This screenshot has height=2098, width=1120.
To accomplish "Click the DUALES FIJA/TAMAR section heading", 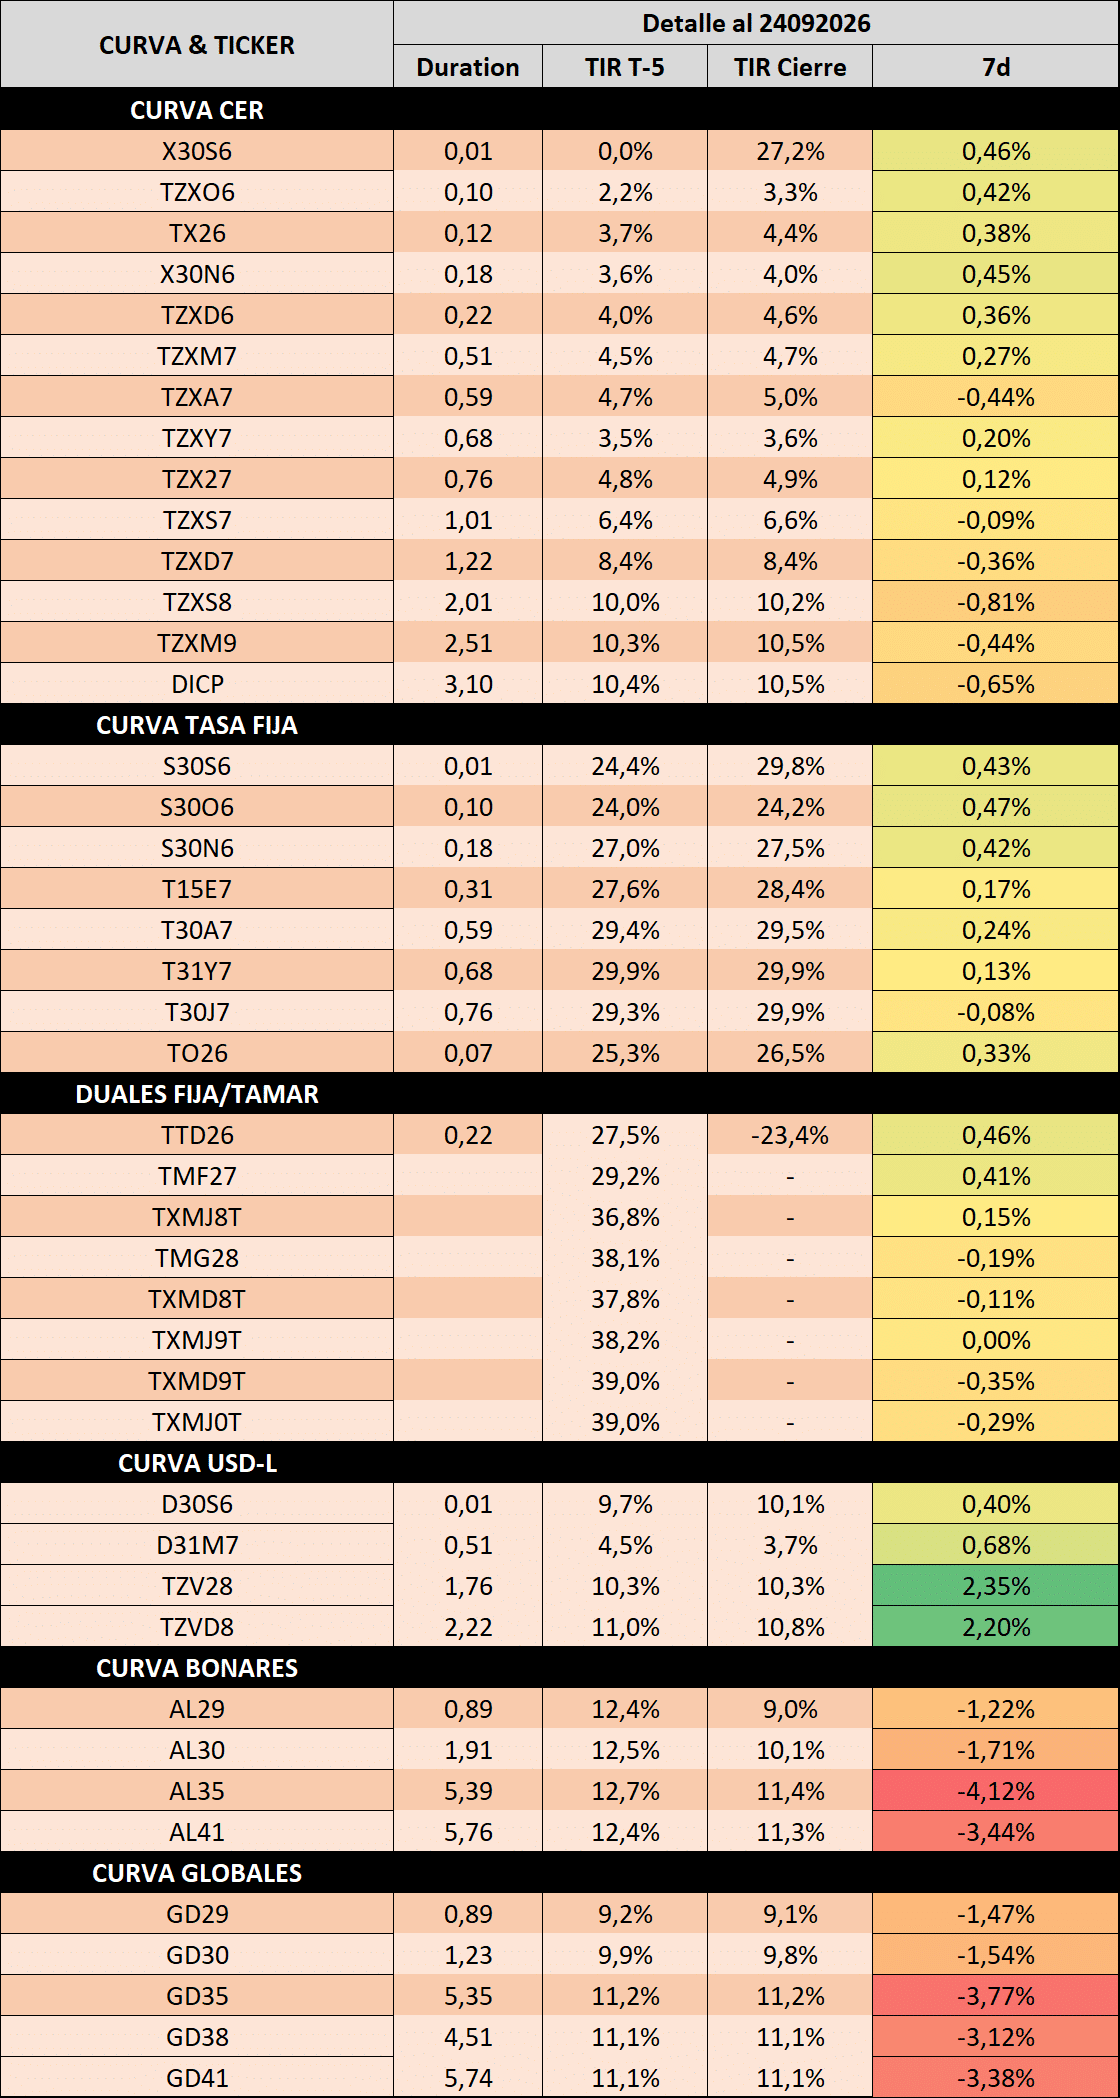I will tap(197, 1094).
